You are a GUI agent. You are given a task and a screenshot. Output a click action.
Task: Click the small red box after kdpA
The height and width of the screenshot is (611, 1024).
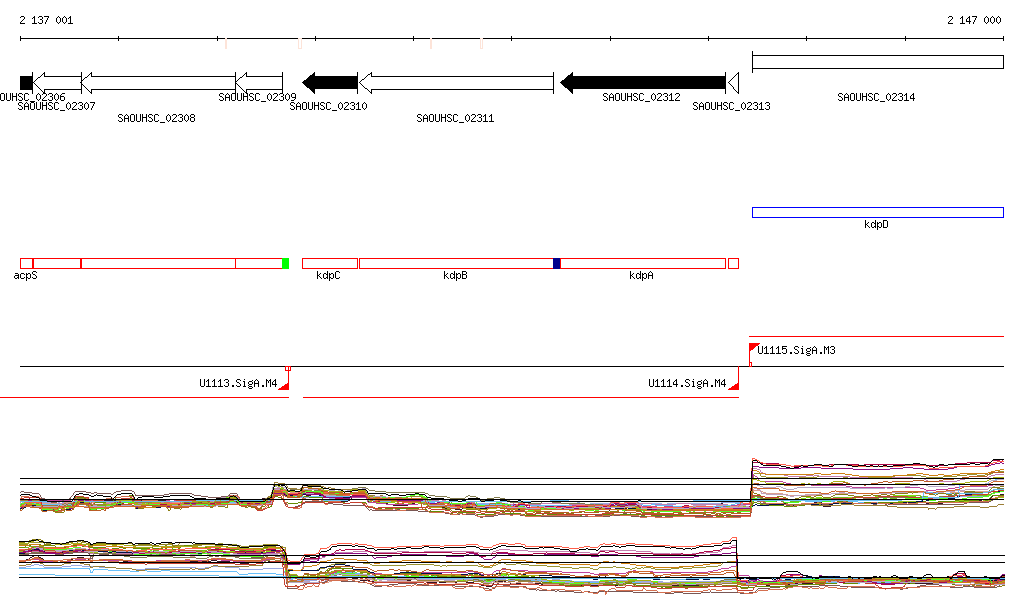point(733,264)
